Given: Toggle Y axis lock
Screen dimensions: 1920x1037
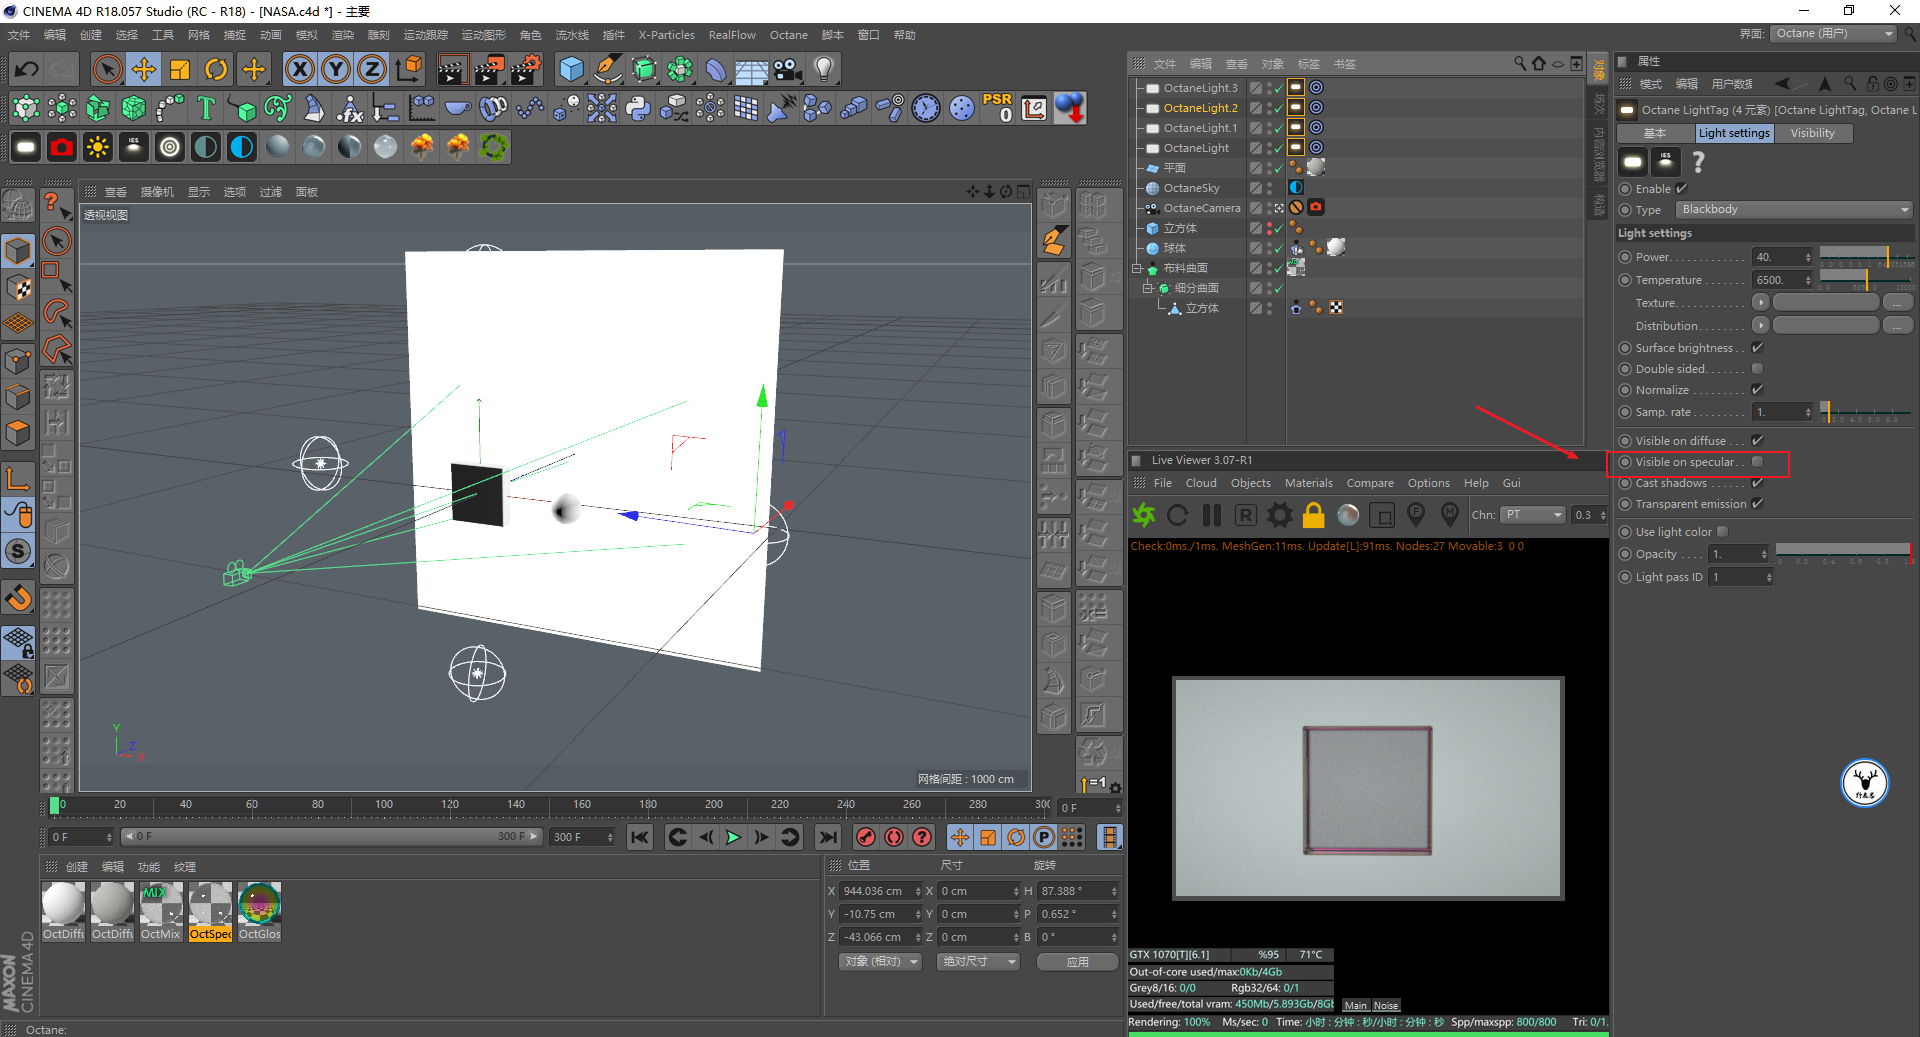Looking at the screenshot, I should (336, 69).
